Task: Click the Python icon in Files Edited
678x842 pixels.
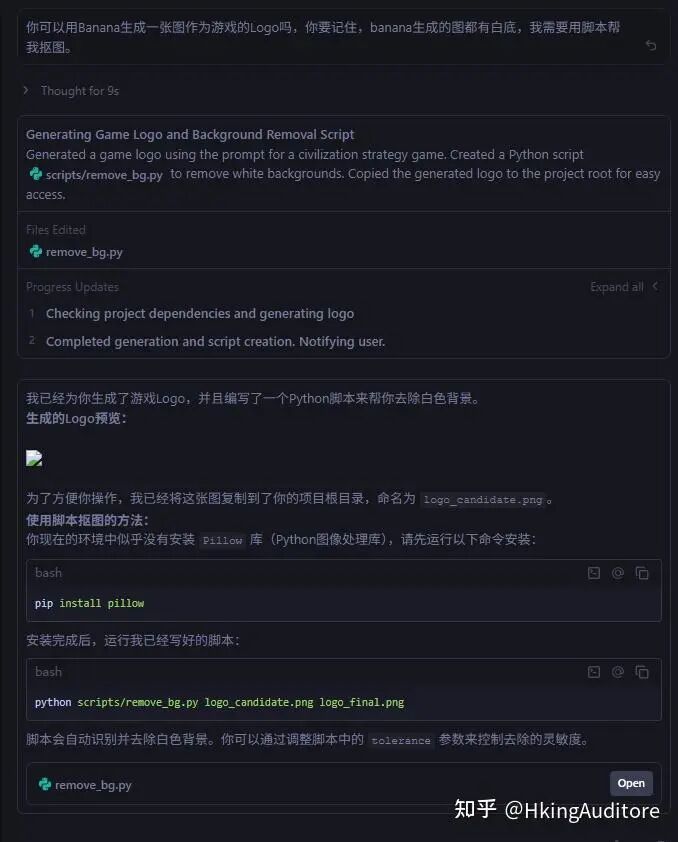Action: click(x=36, y=252)
